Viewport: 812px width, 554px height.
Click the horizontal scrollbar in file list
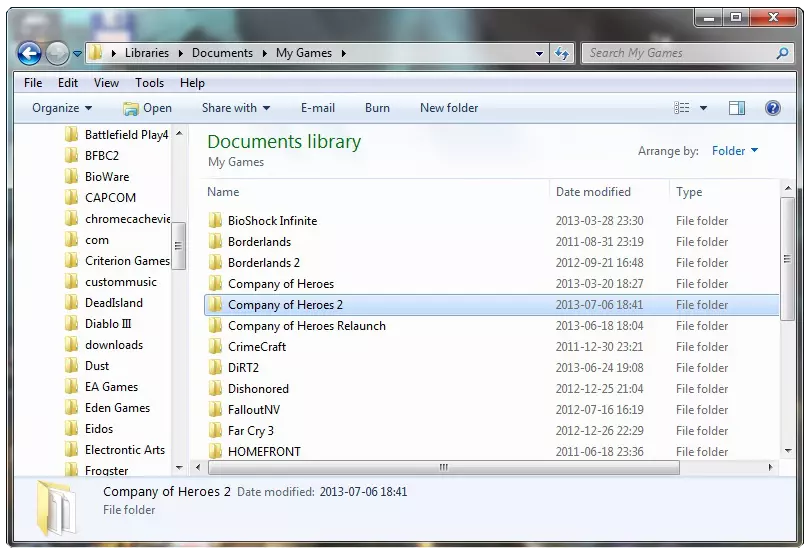coord(443,467)
